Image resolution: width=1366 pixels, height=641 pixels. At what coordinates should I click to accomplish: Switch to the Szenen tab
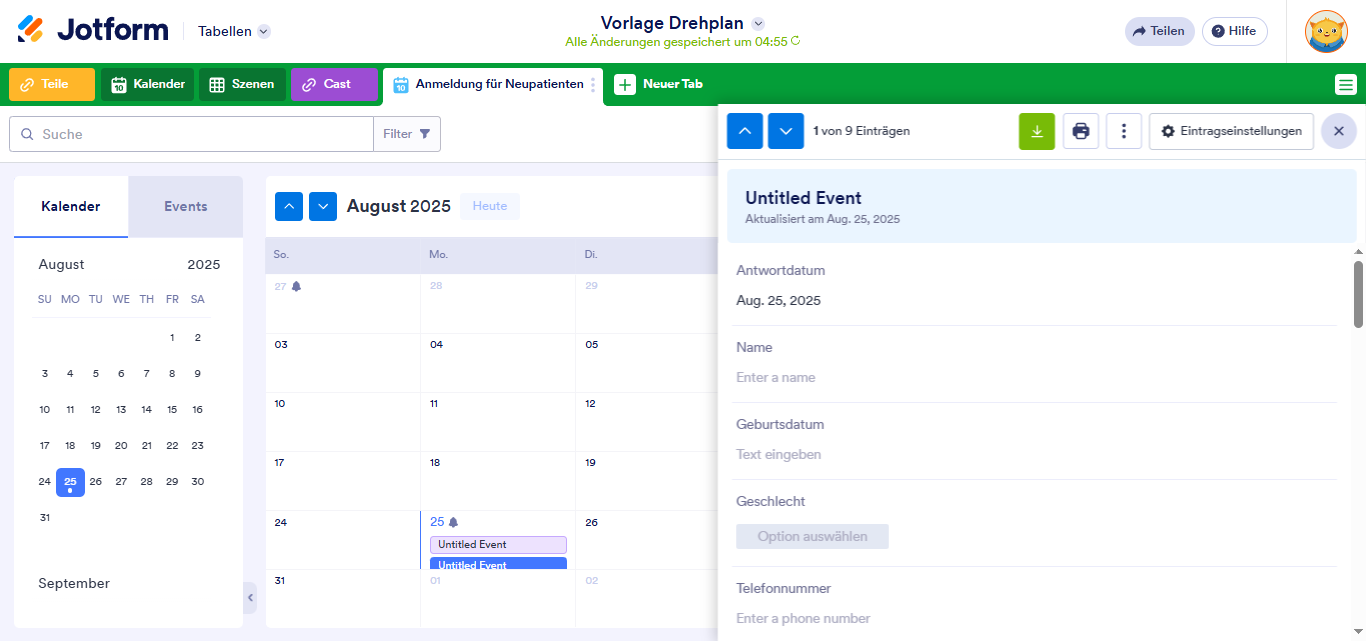coord(242,84)
